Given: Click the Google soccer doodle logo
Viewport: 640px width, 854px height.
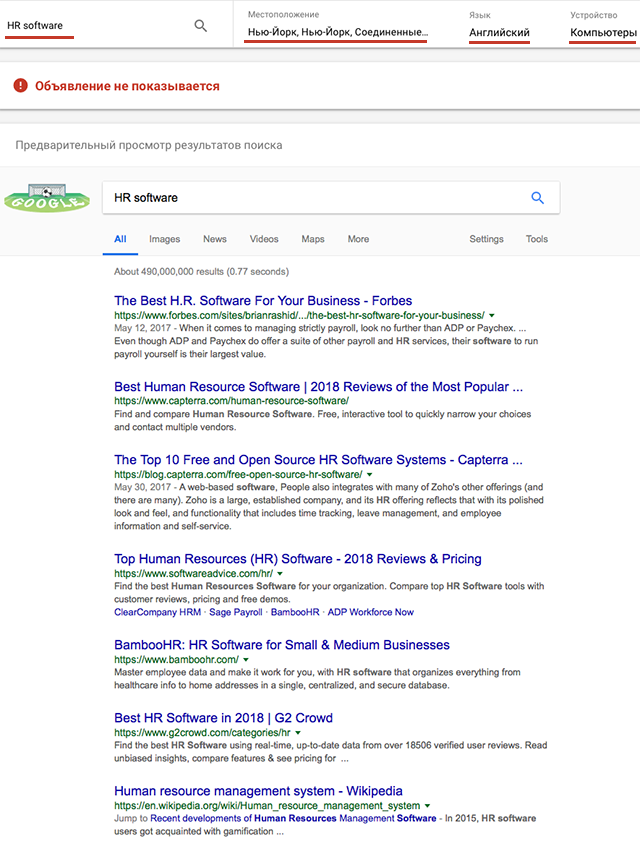Looking at the screenshot, I should tap(47, 198).
